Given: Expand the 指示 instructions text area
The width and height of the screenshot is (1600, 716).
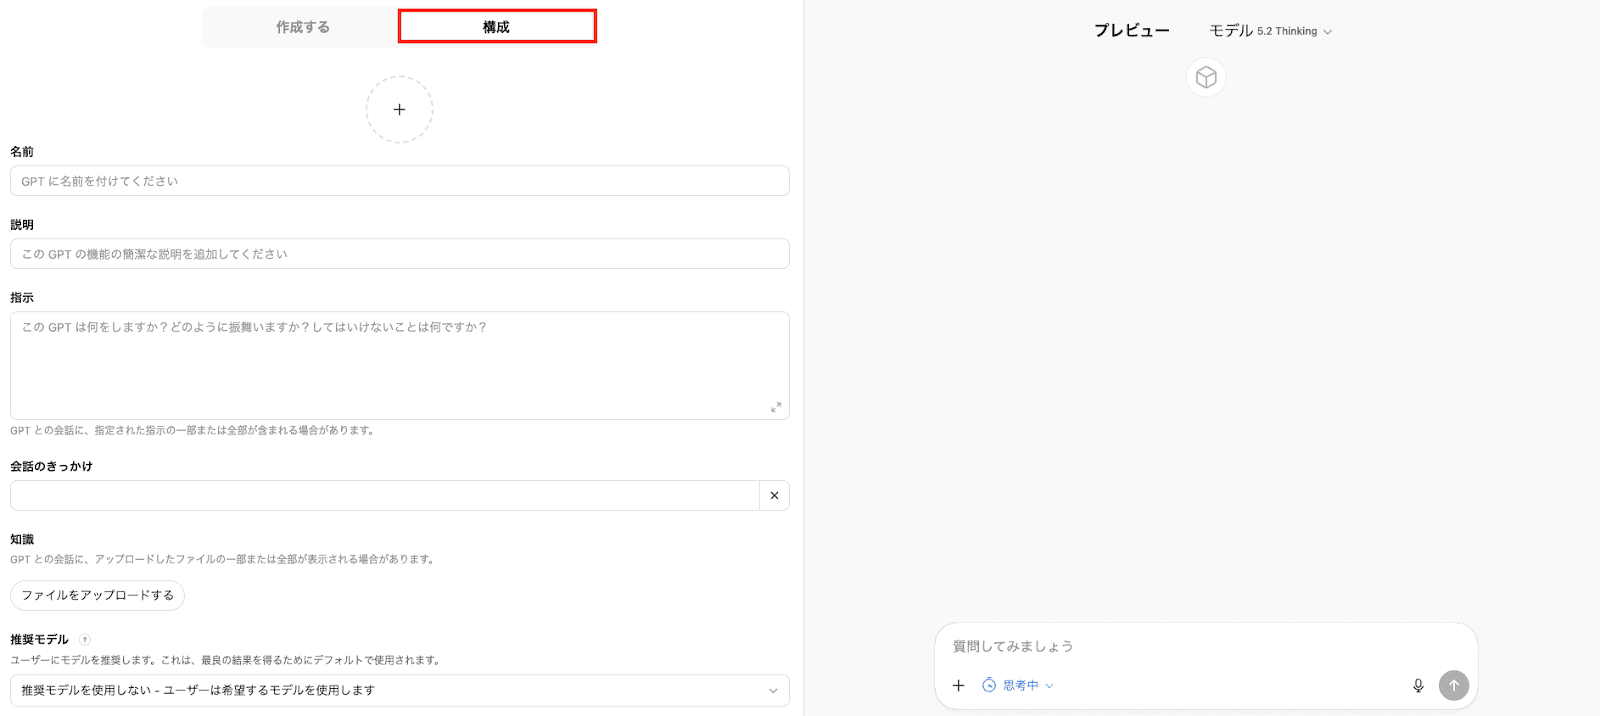Looking at the screenshot, I should tap(776, 407).
